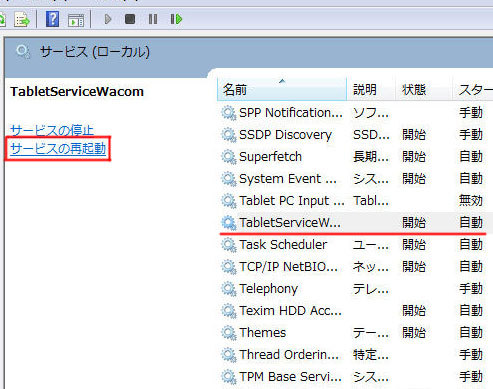Click the gear icon of System Event row
The width and height of the screenshot is (493, 389).
point(229,179)
